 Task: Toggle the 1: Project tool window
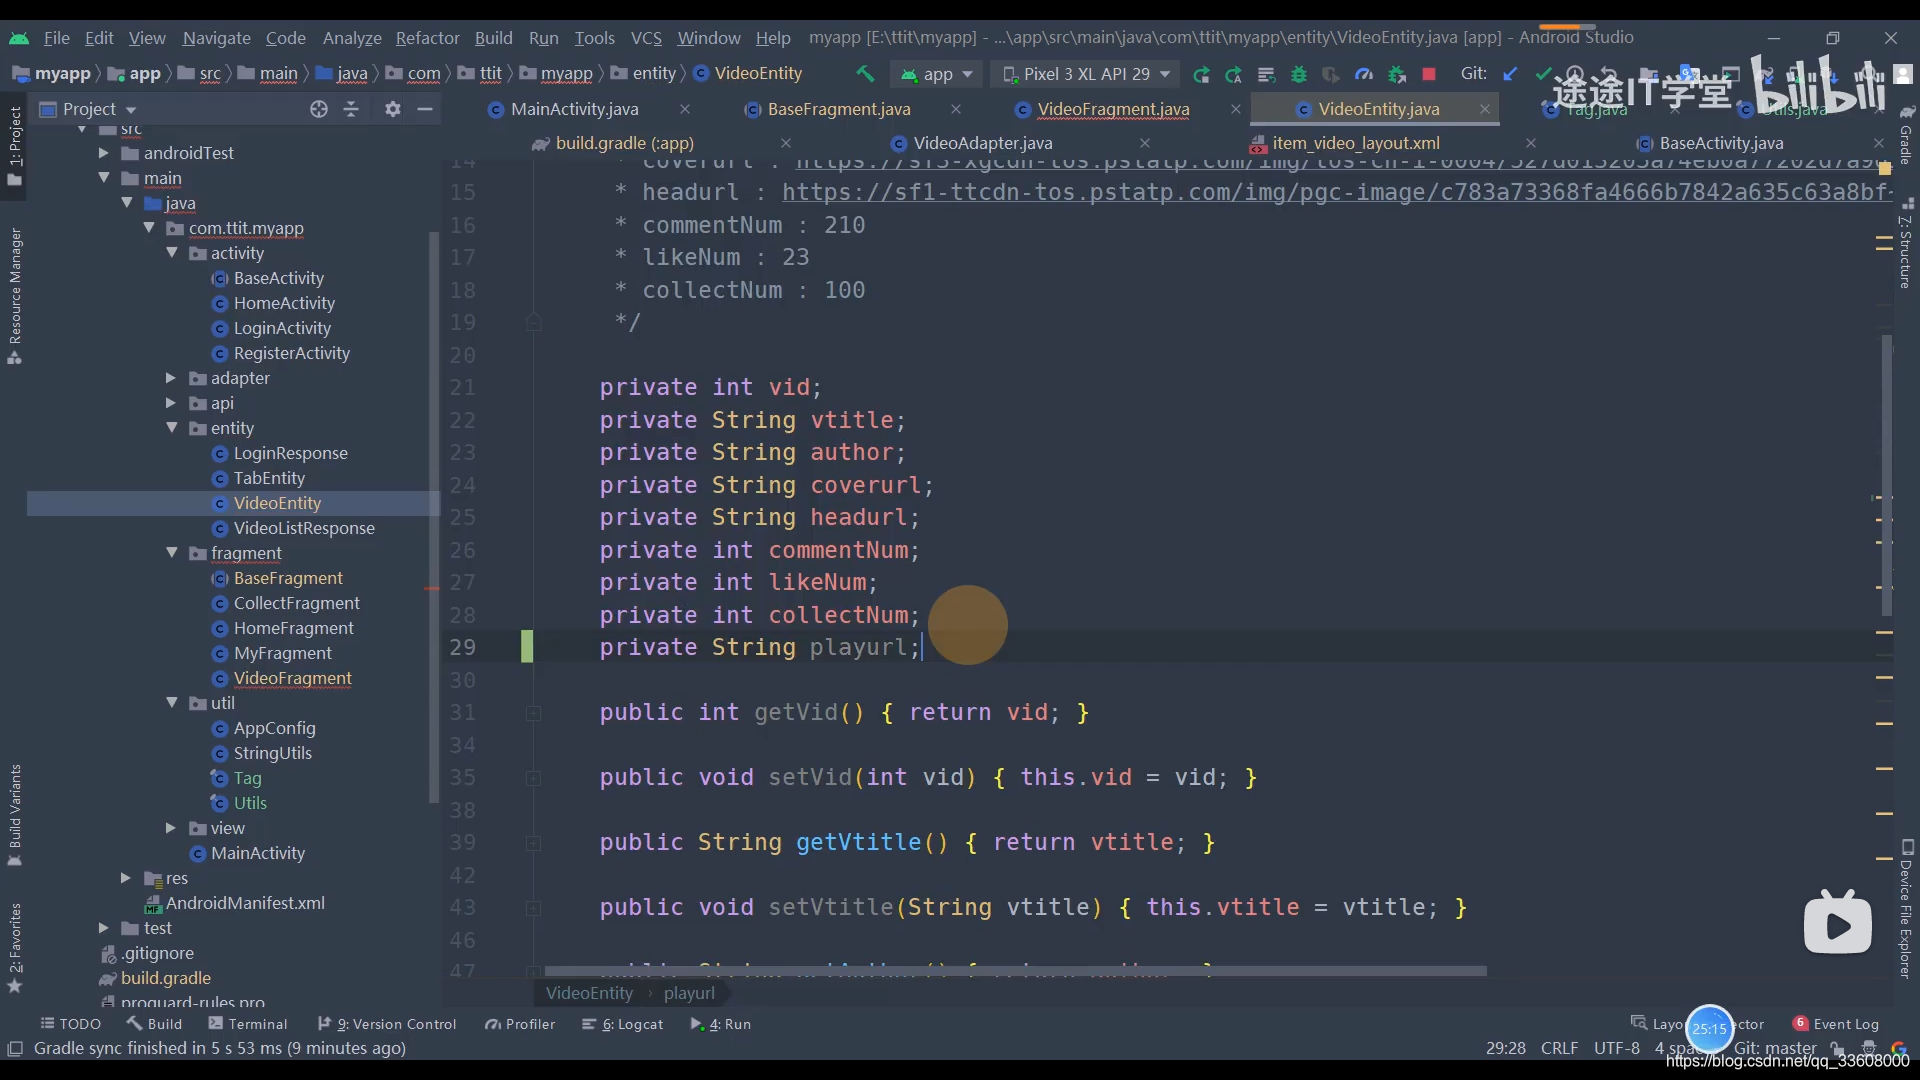[15, 145]
